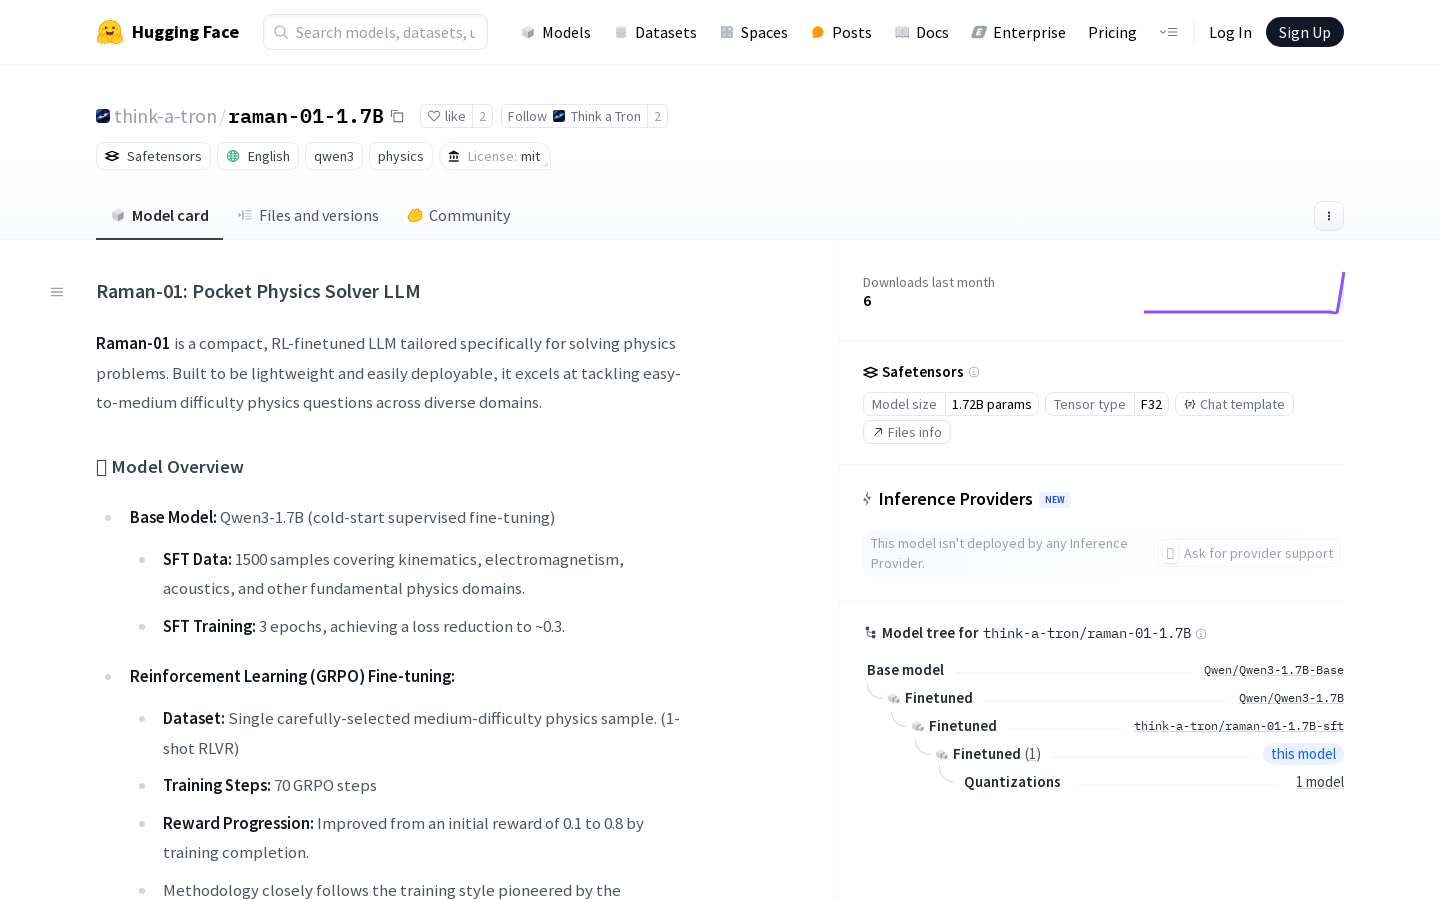Click the Follow count number 2
The height and width of the screenshot is (900, 1440).
coord(657,116)
